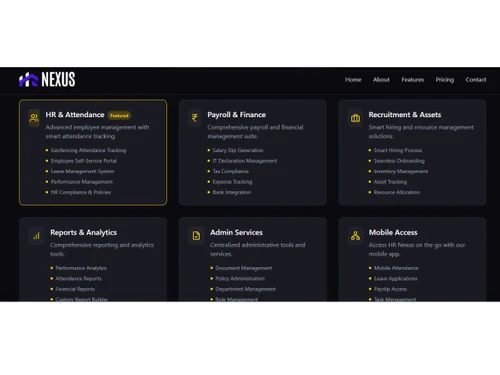Click 'Geofencing Attendance Tracking' item

click(x=88, y=150)
